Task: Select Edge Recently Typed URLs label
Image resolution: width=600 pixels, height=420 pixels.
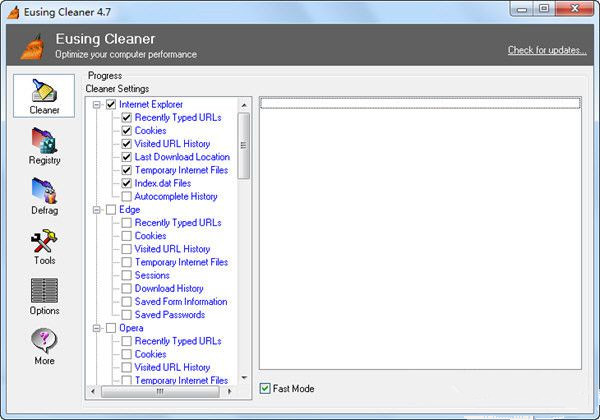Action: (178, 223)
